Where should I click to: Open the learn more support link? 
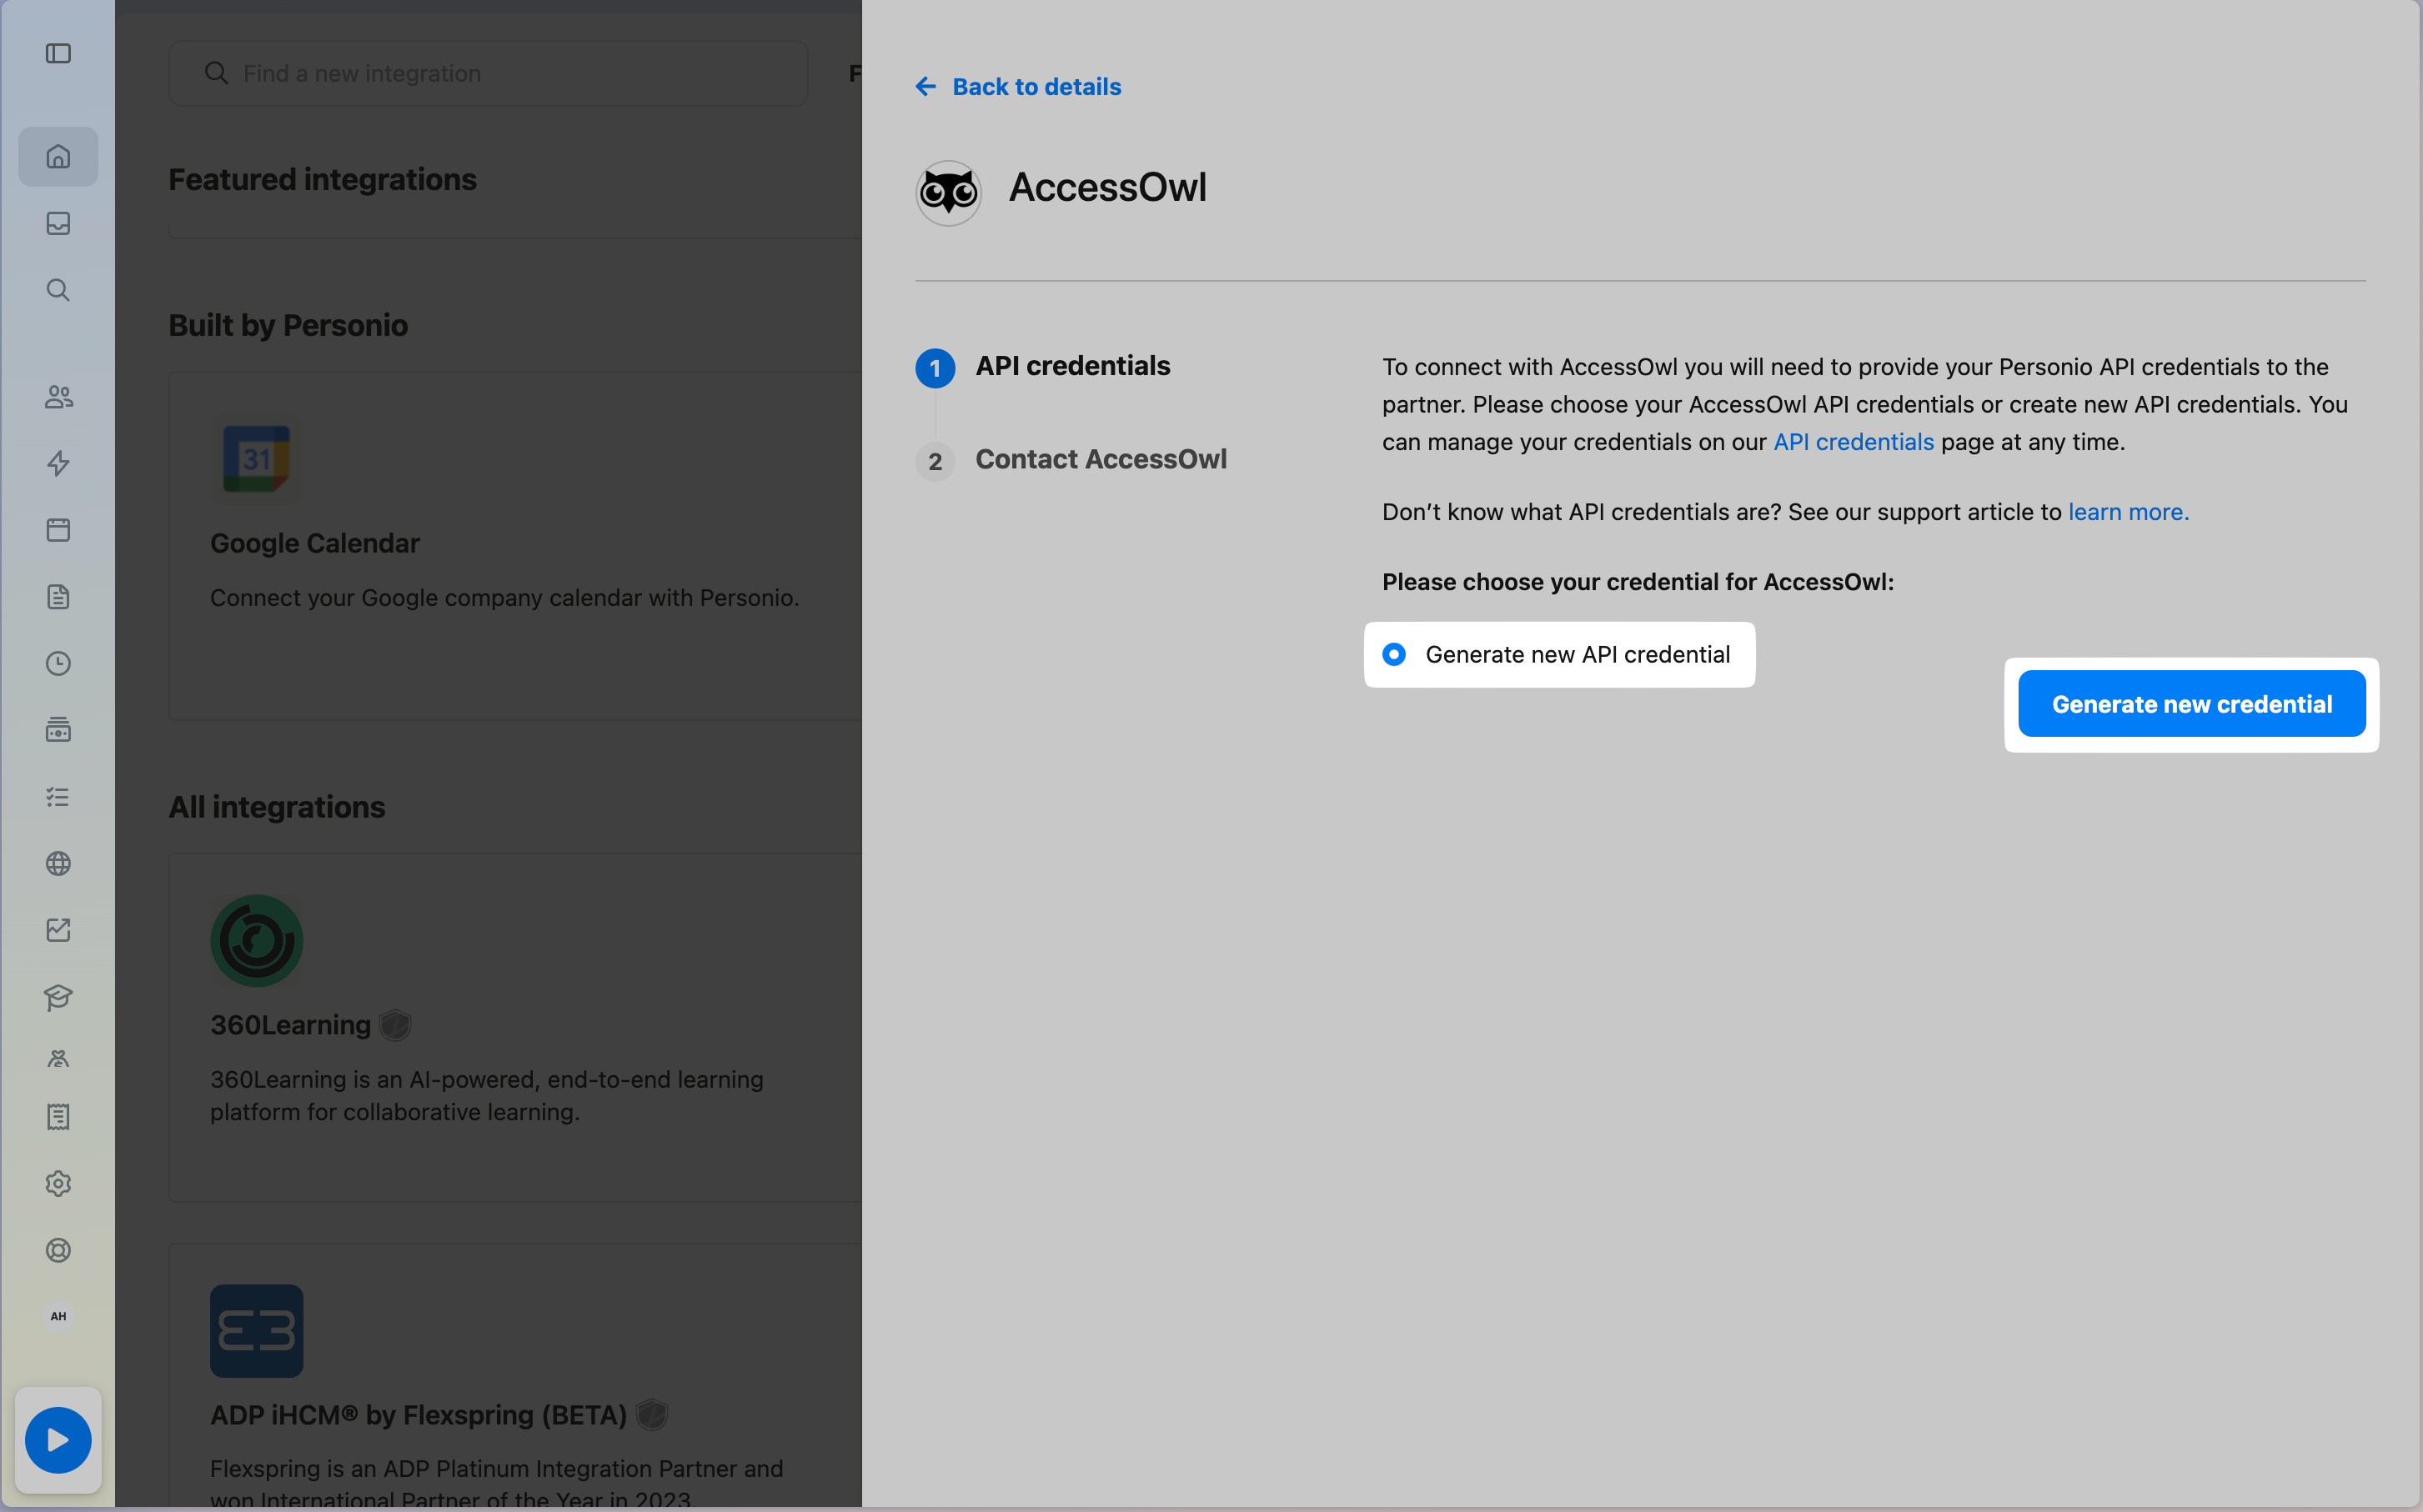coord(2128,512)
